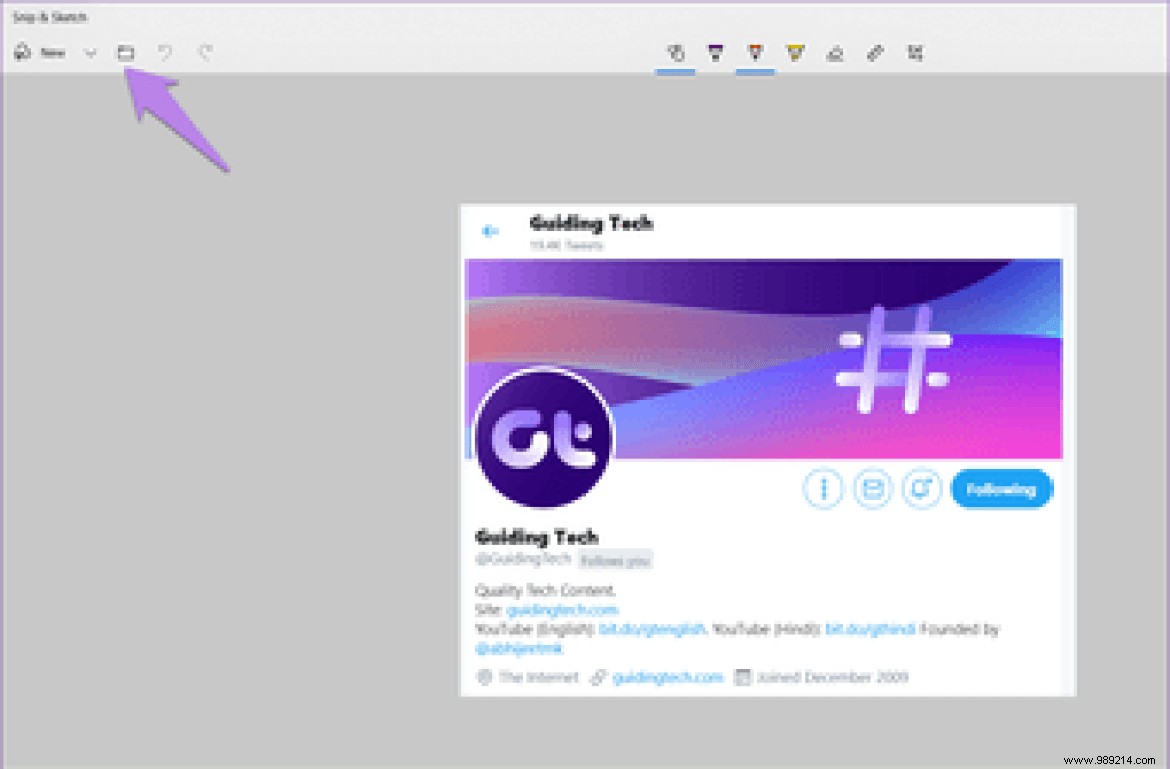1170x769 pixels.
Task: Click Following to unfollow Guiding Tech
Action: click(1001, 489)
